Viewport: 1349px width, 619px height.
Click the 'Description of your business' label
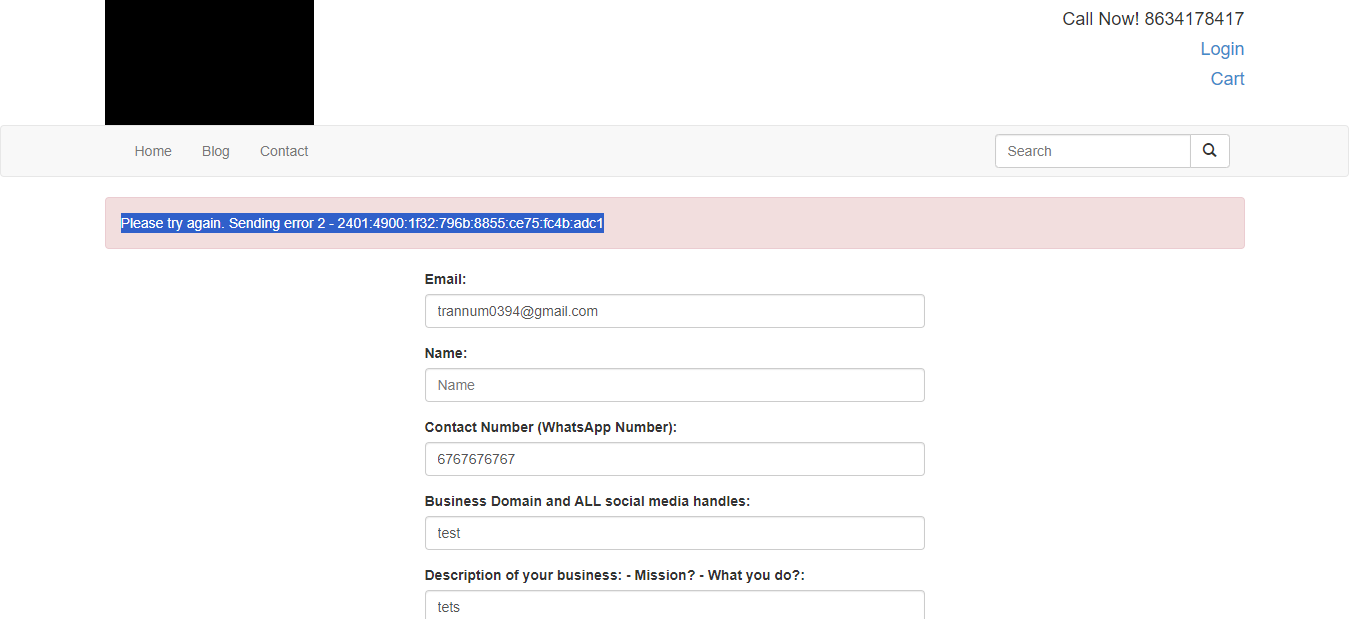615,575
